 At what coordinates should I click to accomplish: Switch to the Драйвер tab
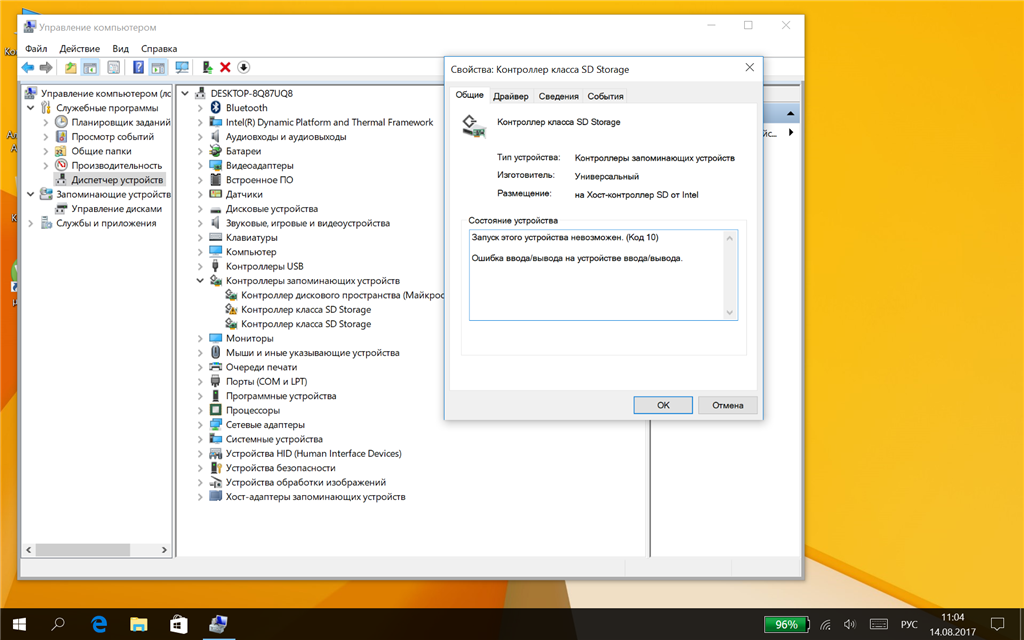pos(511,96)
